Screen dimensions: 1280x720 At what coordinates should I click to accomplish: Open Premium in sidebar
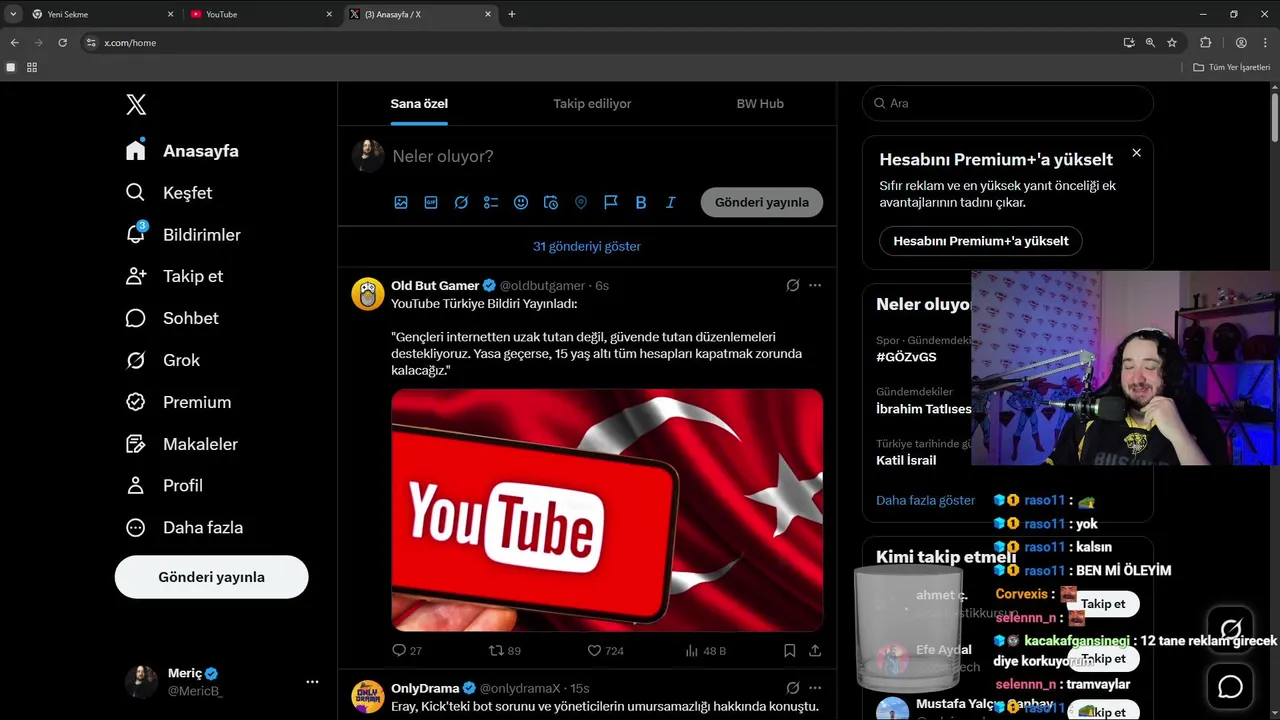coord(178,402)
